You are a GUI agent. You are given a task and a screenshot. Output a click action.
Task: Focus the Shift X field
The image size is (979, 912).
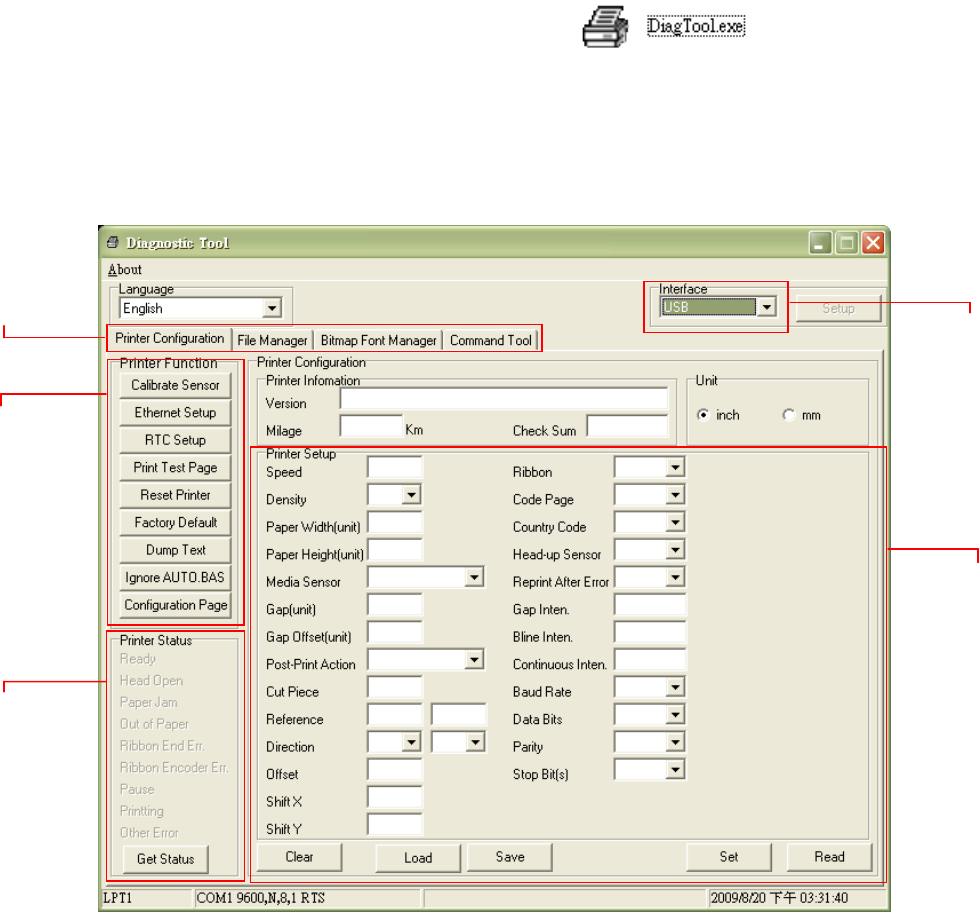[x=395, y=797]
